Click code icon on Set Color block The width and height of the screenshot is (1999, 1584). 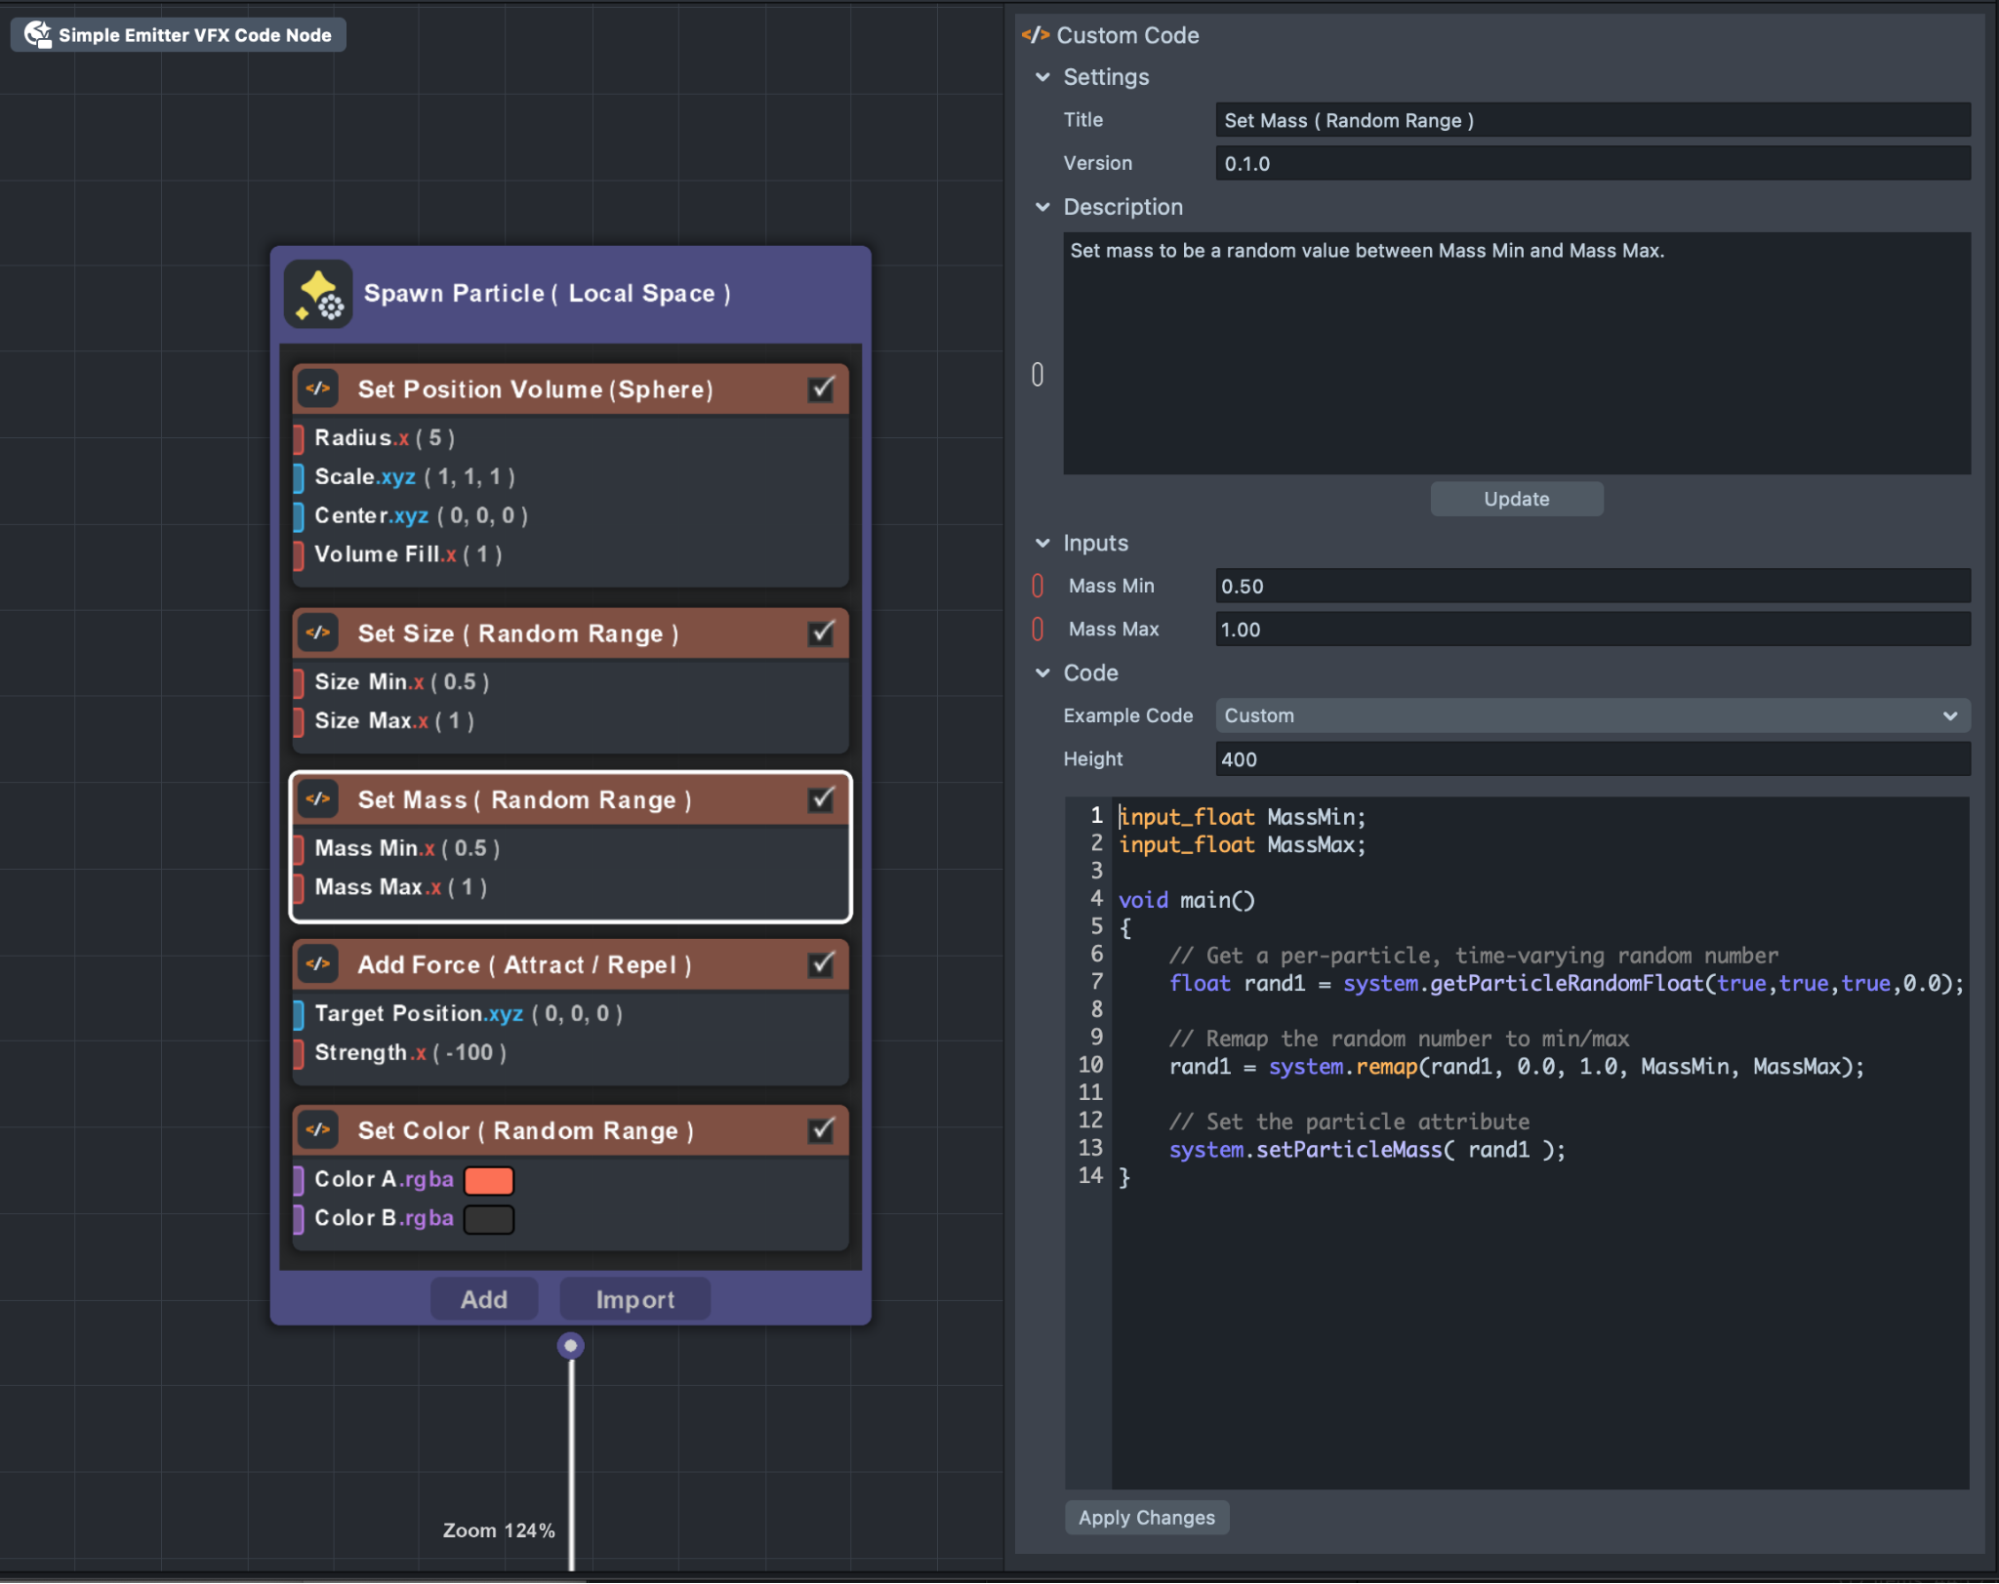318,1130
